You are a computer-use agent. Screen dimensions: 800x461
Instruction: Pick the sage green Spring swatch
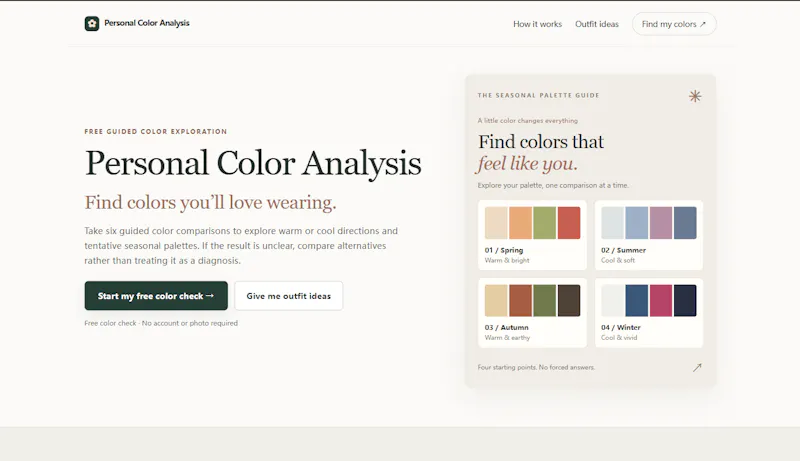click(544, 223)
